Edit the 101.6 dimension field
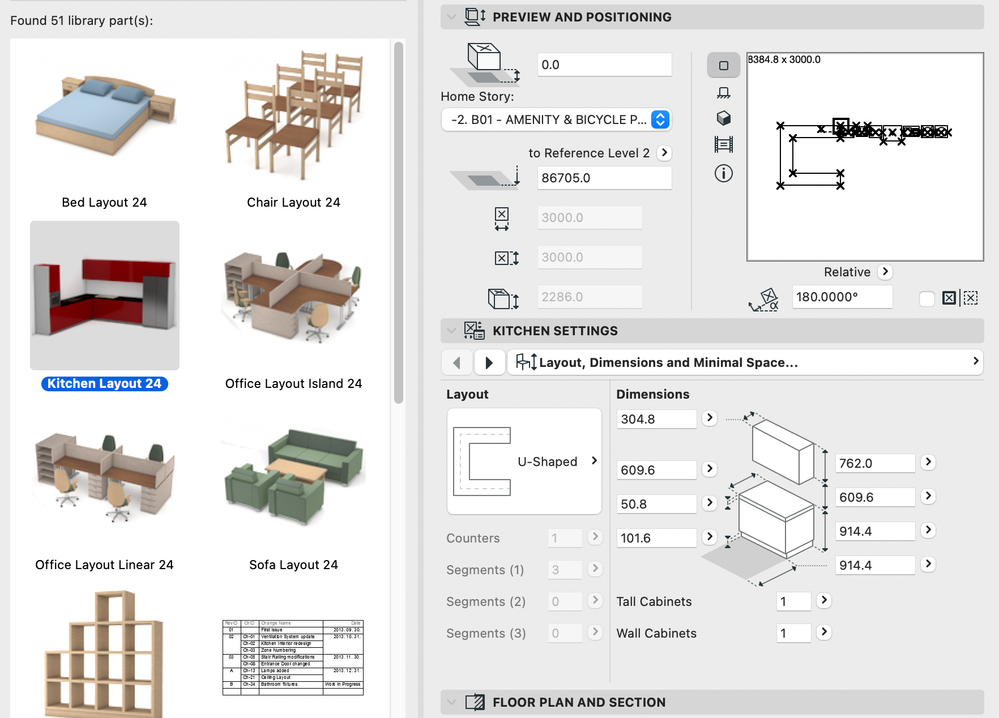 pos(656,538)
